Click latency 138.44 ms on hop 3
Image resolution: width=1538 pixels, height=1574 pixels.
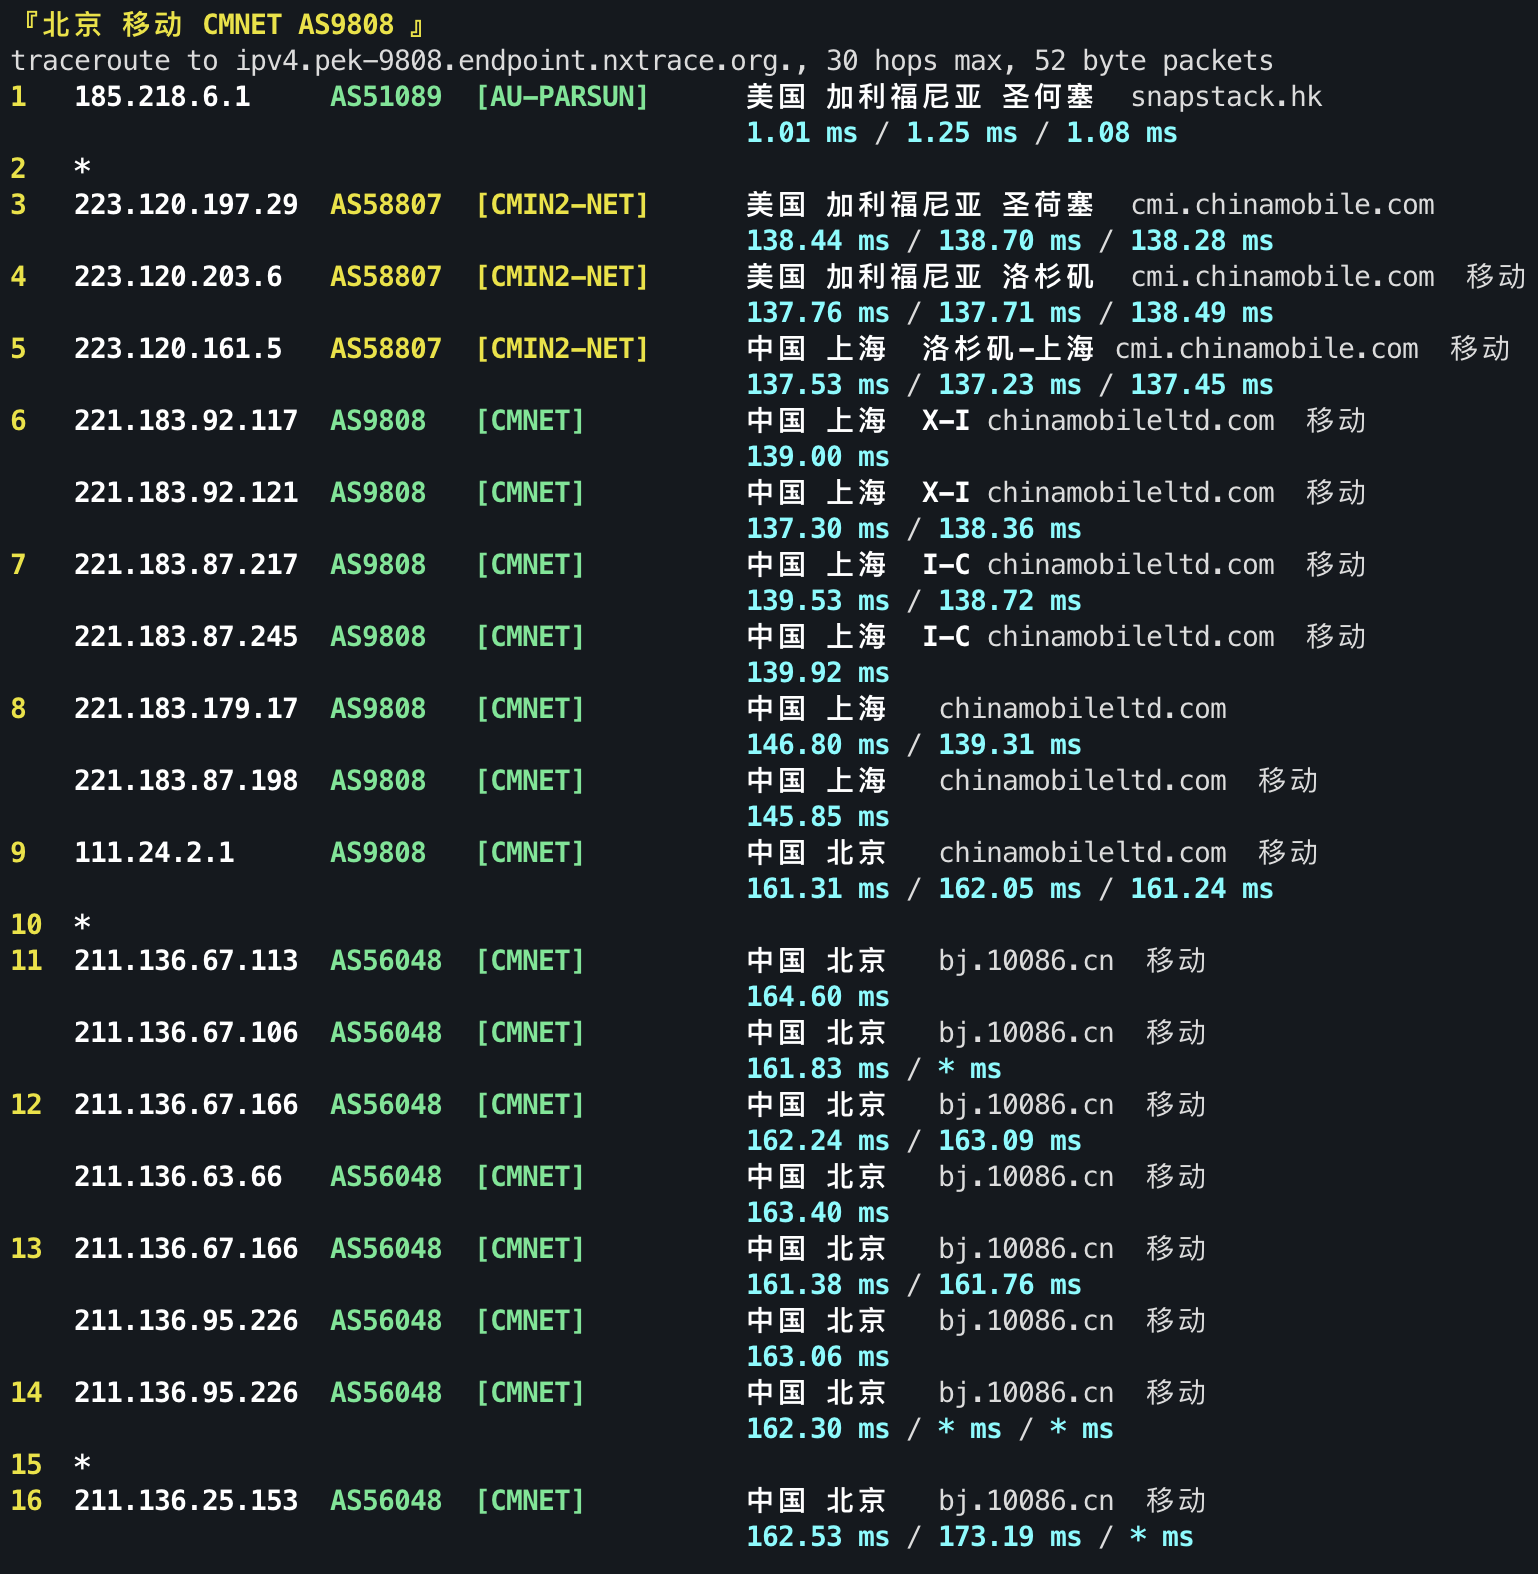(x=818, y=241)
